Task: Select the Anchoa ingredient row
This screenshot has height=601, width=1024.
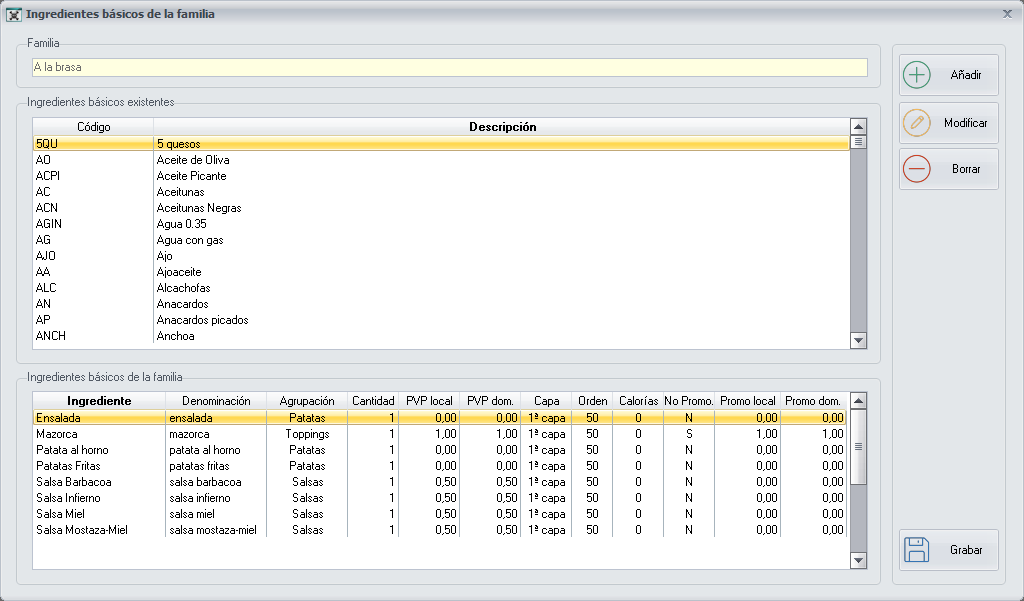Action: [x=175, y=336]
